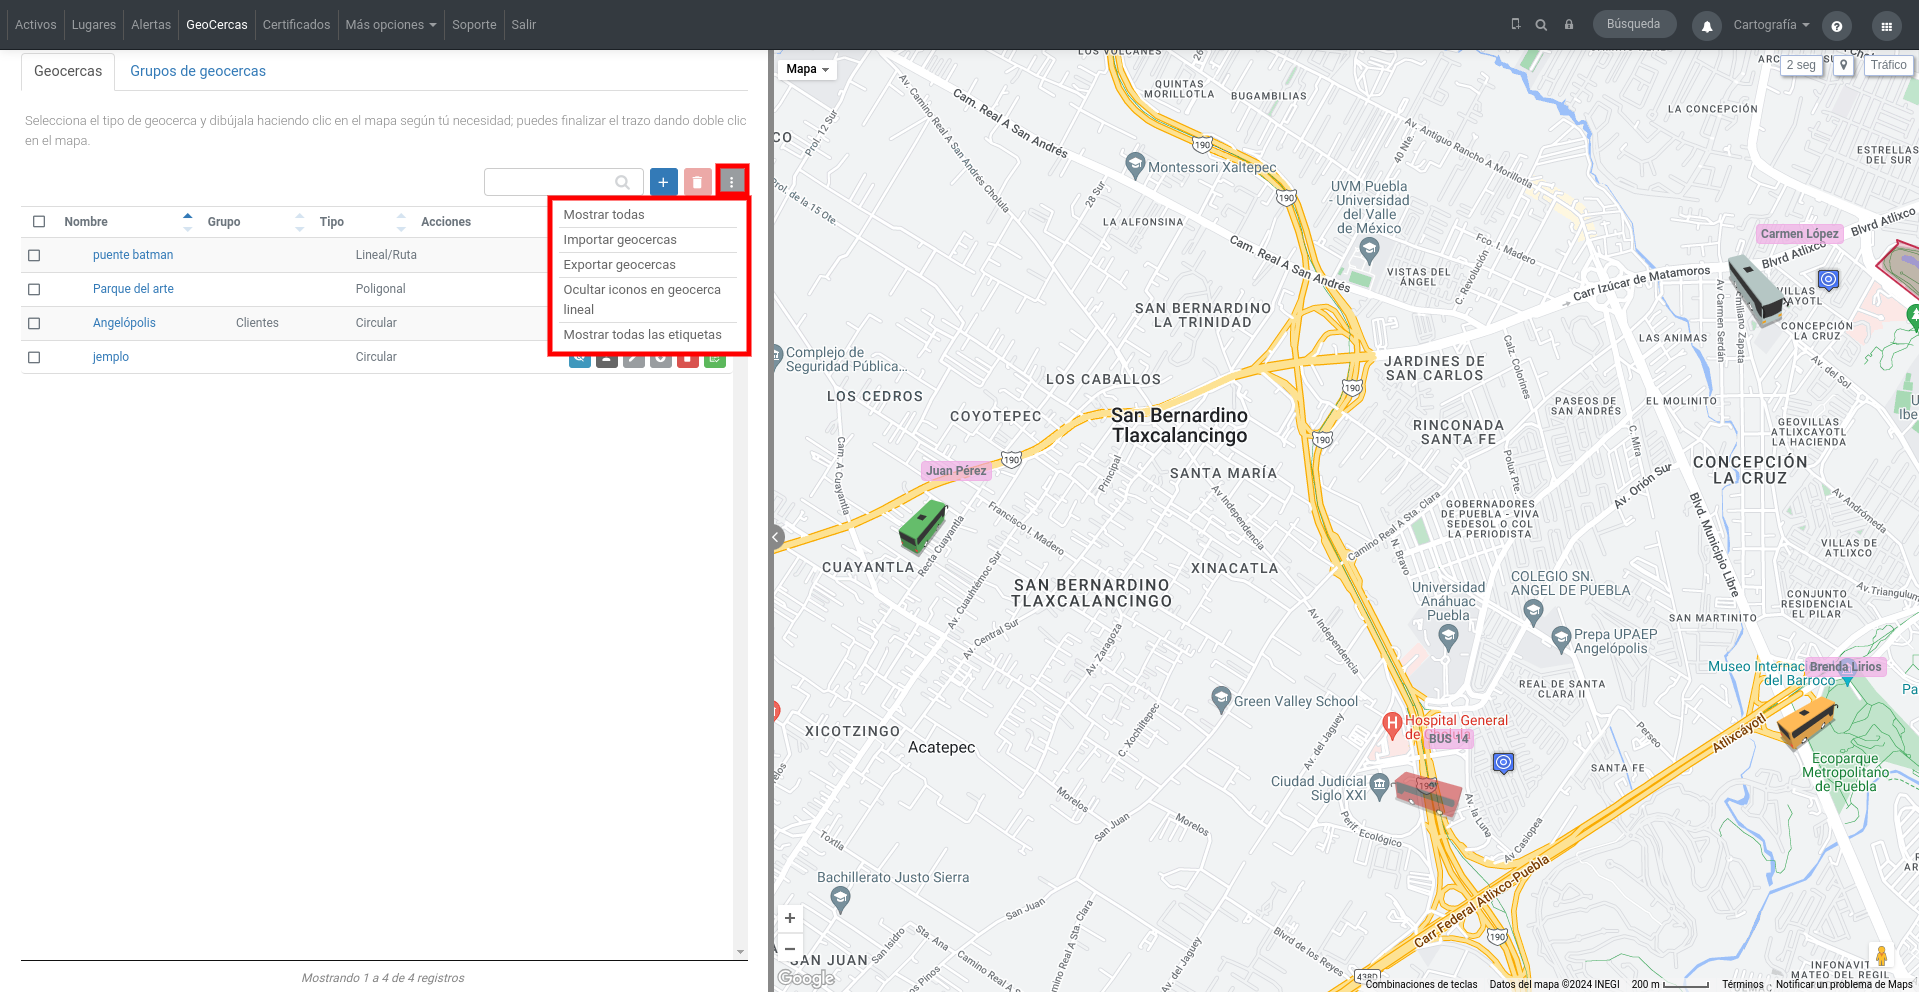Check the Angelópolis row checkbox
Screen dimensions: 1919x992
pos(34,323)
